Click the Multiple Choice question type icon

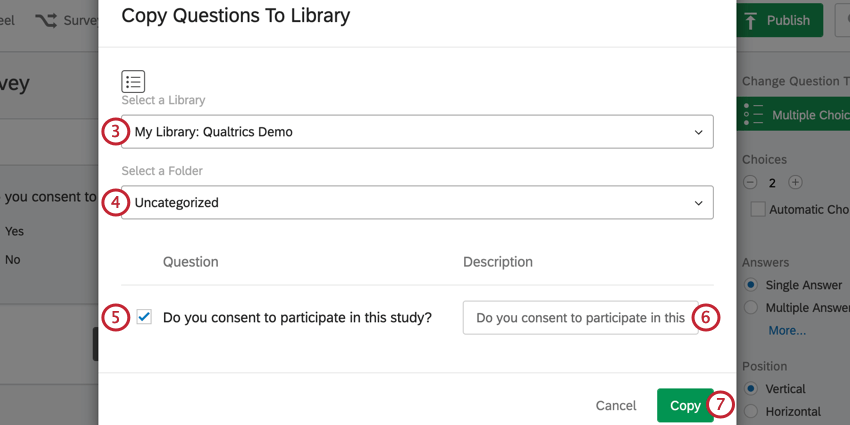click(x=755, y=115)
